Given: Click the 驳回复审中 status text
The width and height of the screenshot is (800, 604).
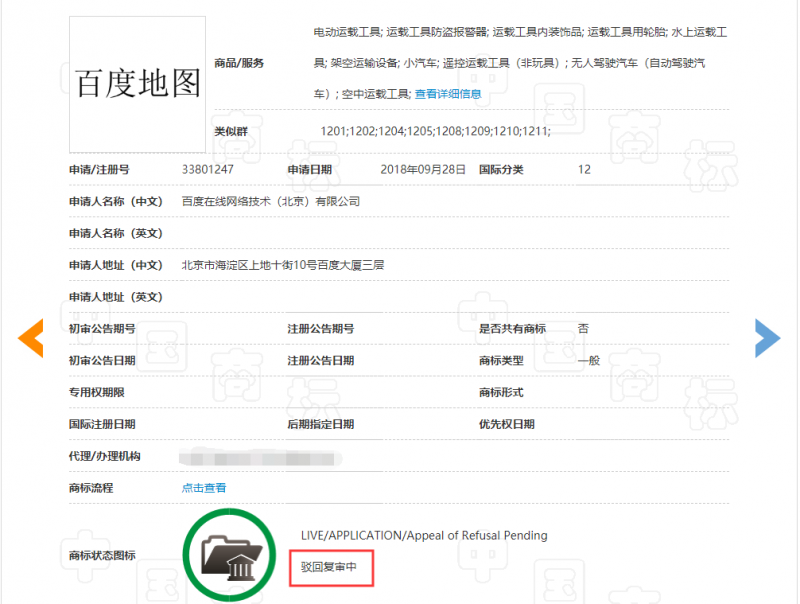Looking at the screenshot, I should pyautogui.click(x=329, y=567).
